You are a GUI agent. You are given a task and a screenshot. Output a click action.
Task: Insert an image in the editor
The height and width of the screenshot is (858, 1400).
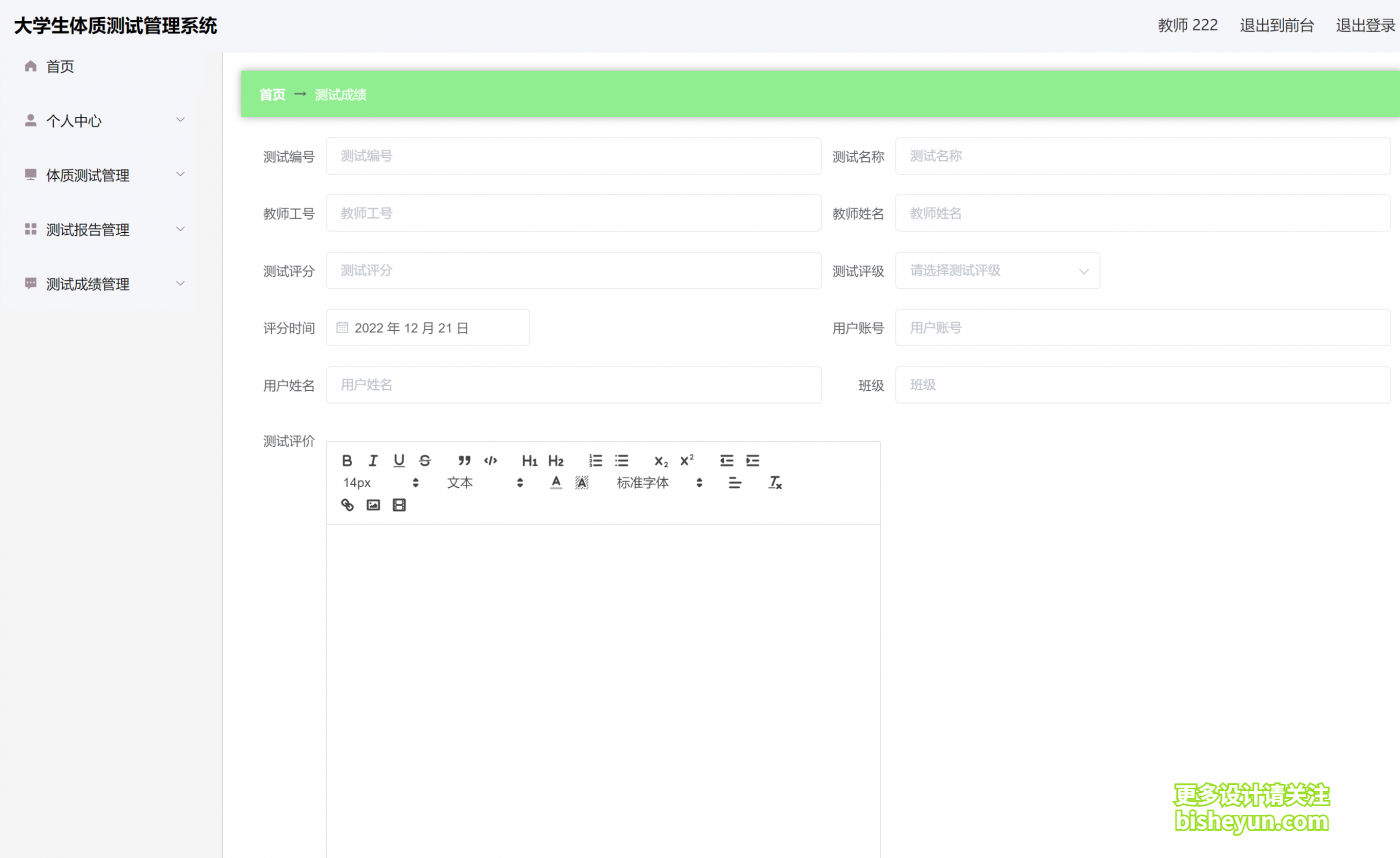373,505
